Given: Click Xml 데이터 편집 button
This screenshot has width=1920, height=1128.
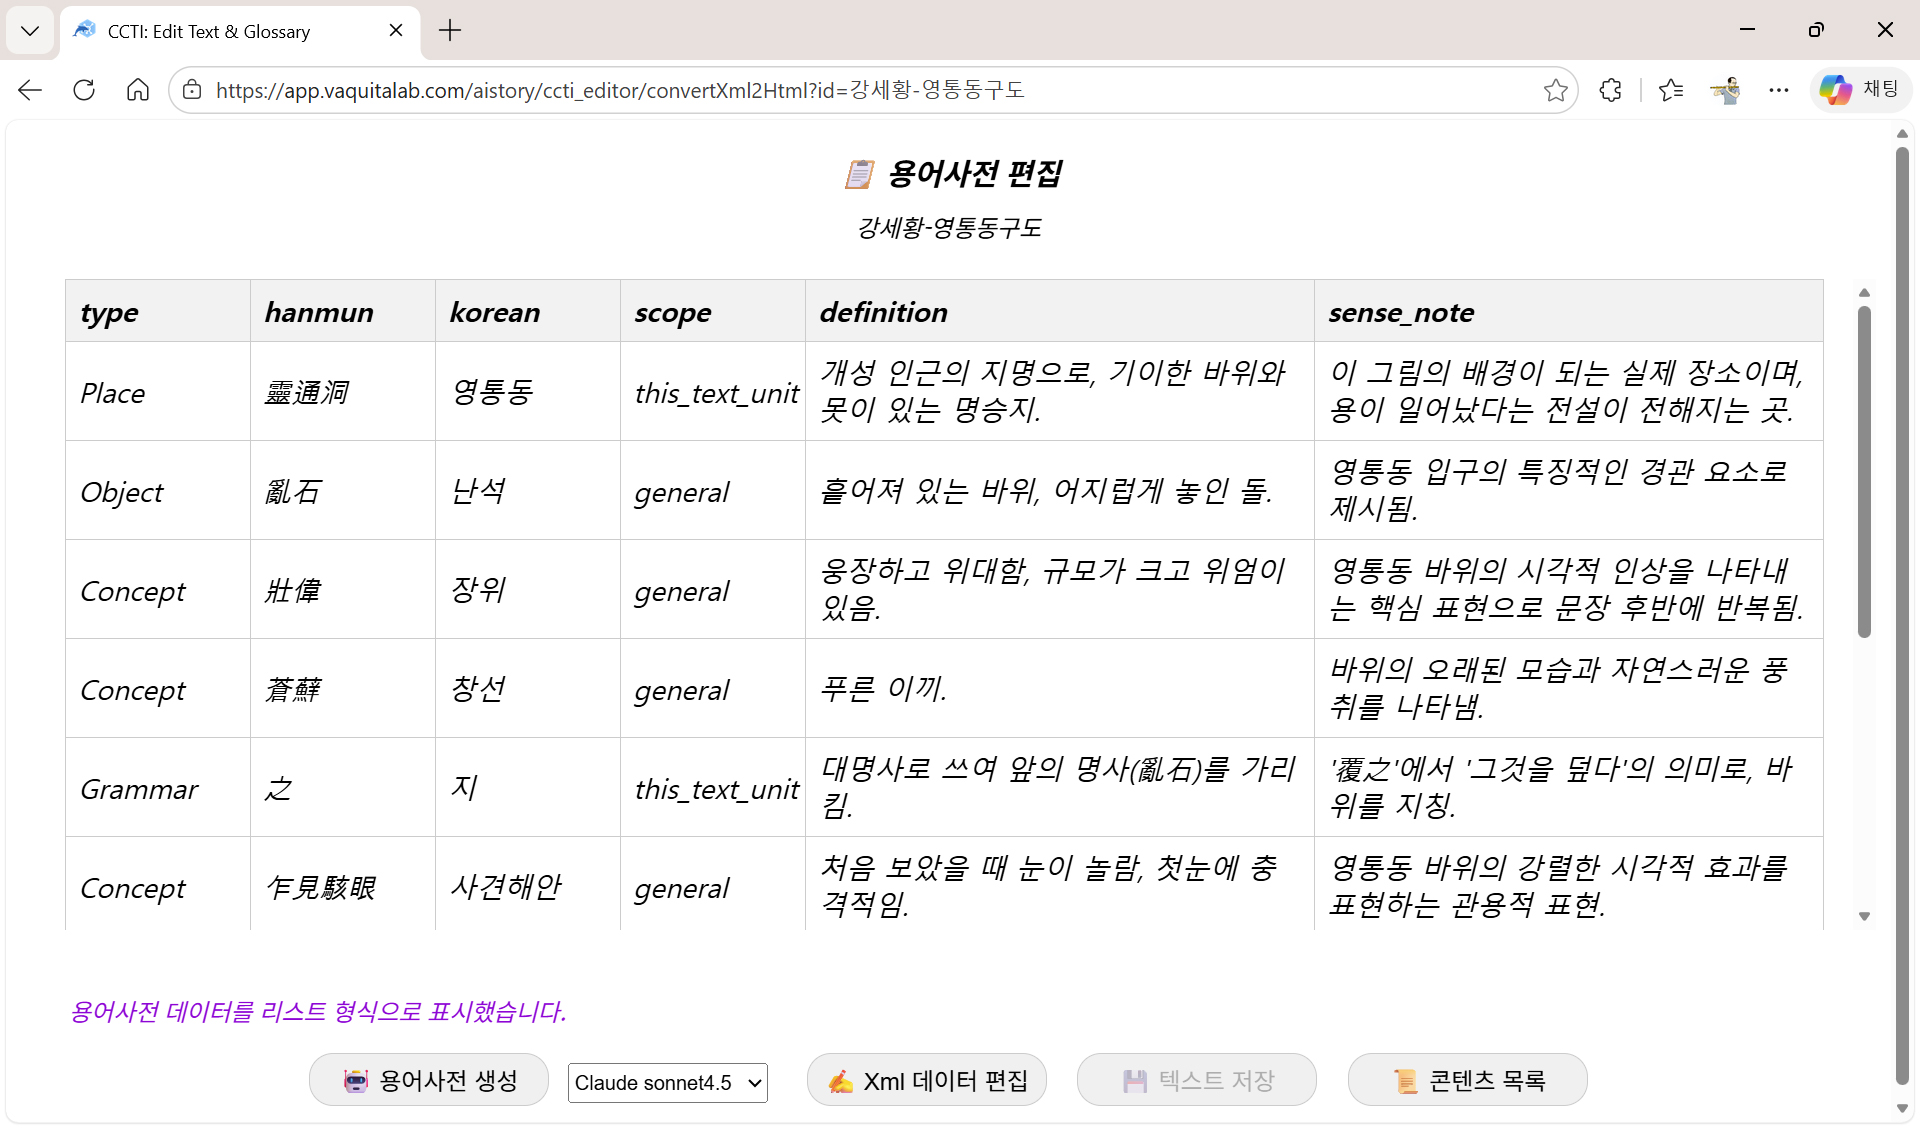Looking at the screenshot, I should (927, 1080).
